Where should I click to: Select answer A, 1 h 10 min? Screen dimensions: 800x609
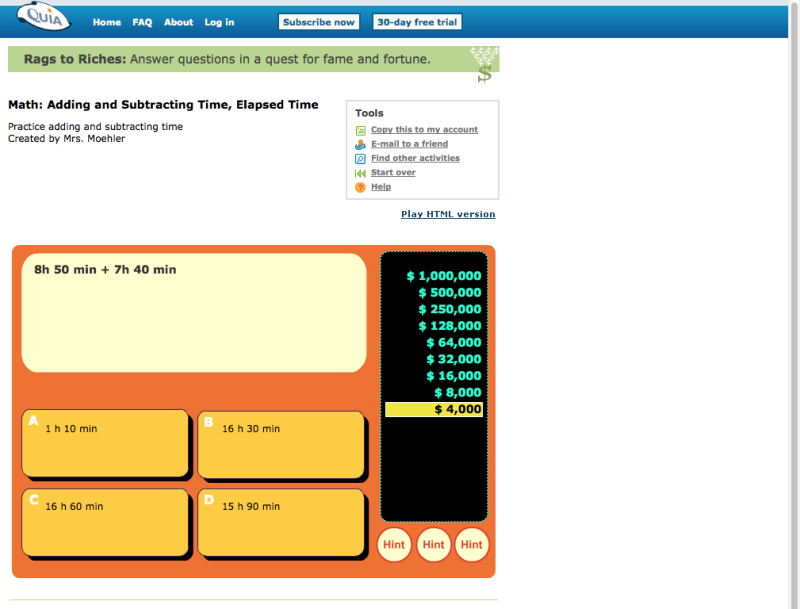[105, 443]
